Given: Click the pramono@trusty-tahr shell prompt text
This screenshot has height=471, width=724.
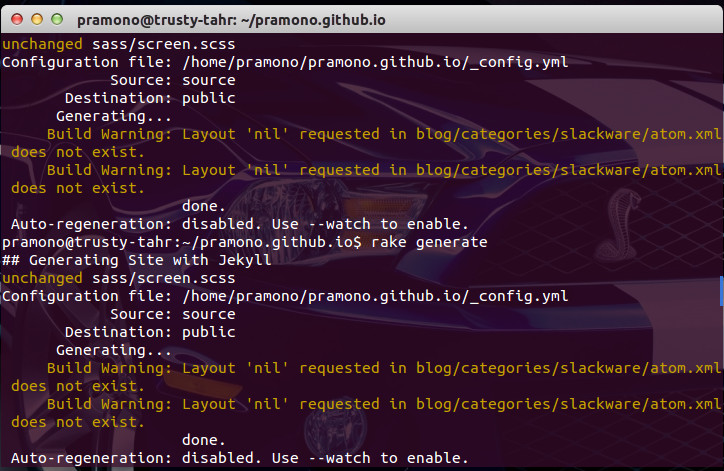Looking at the screenshot, I should click(x=182, y=242).
